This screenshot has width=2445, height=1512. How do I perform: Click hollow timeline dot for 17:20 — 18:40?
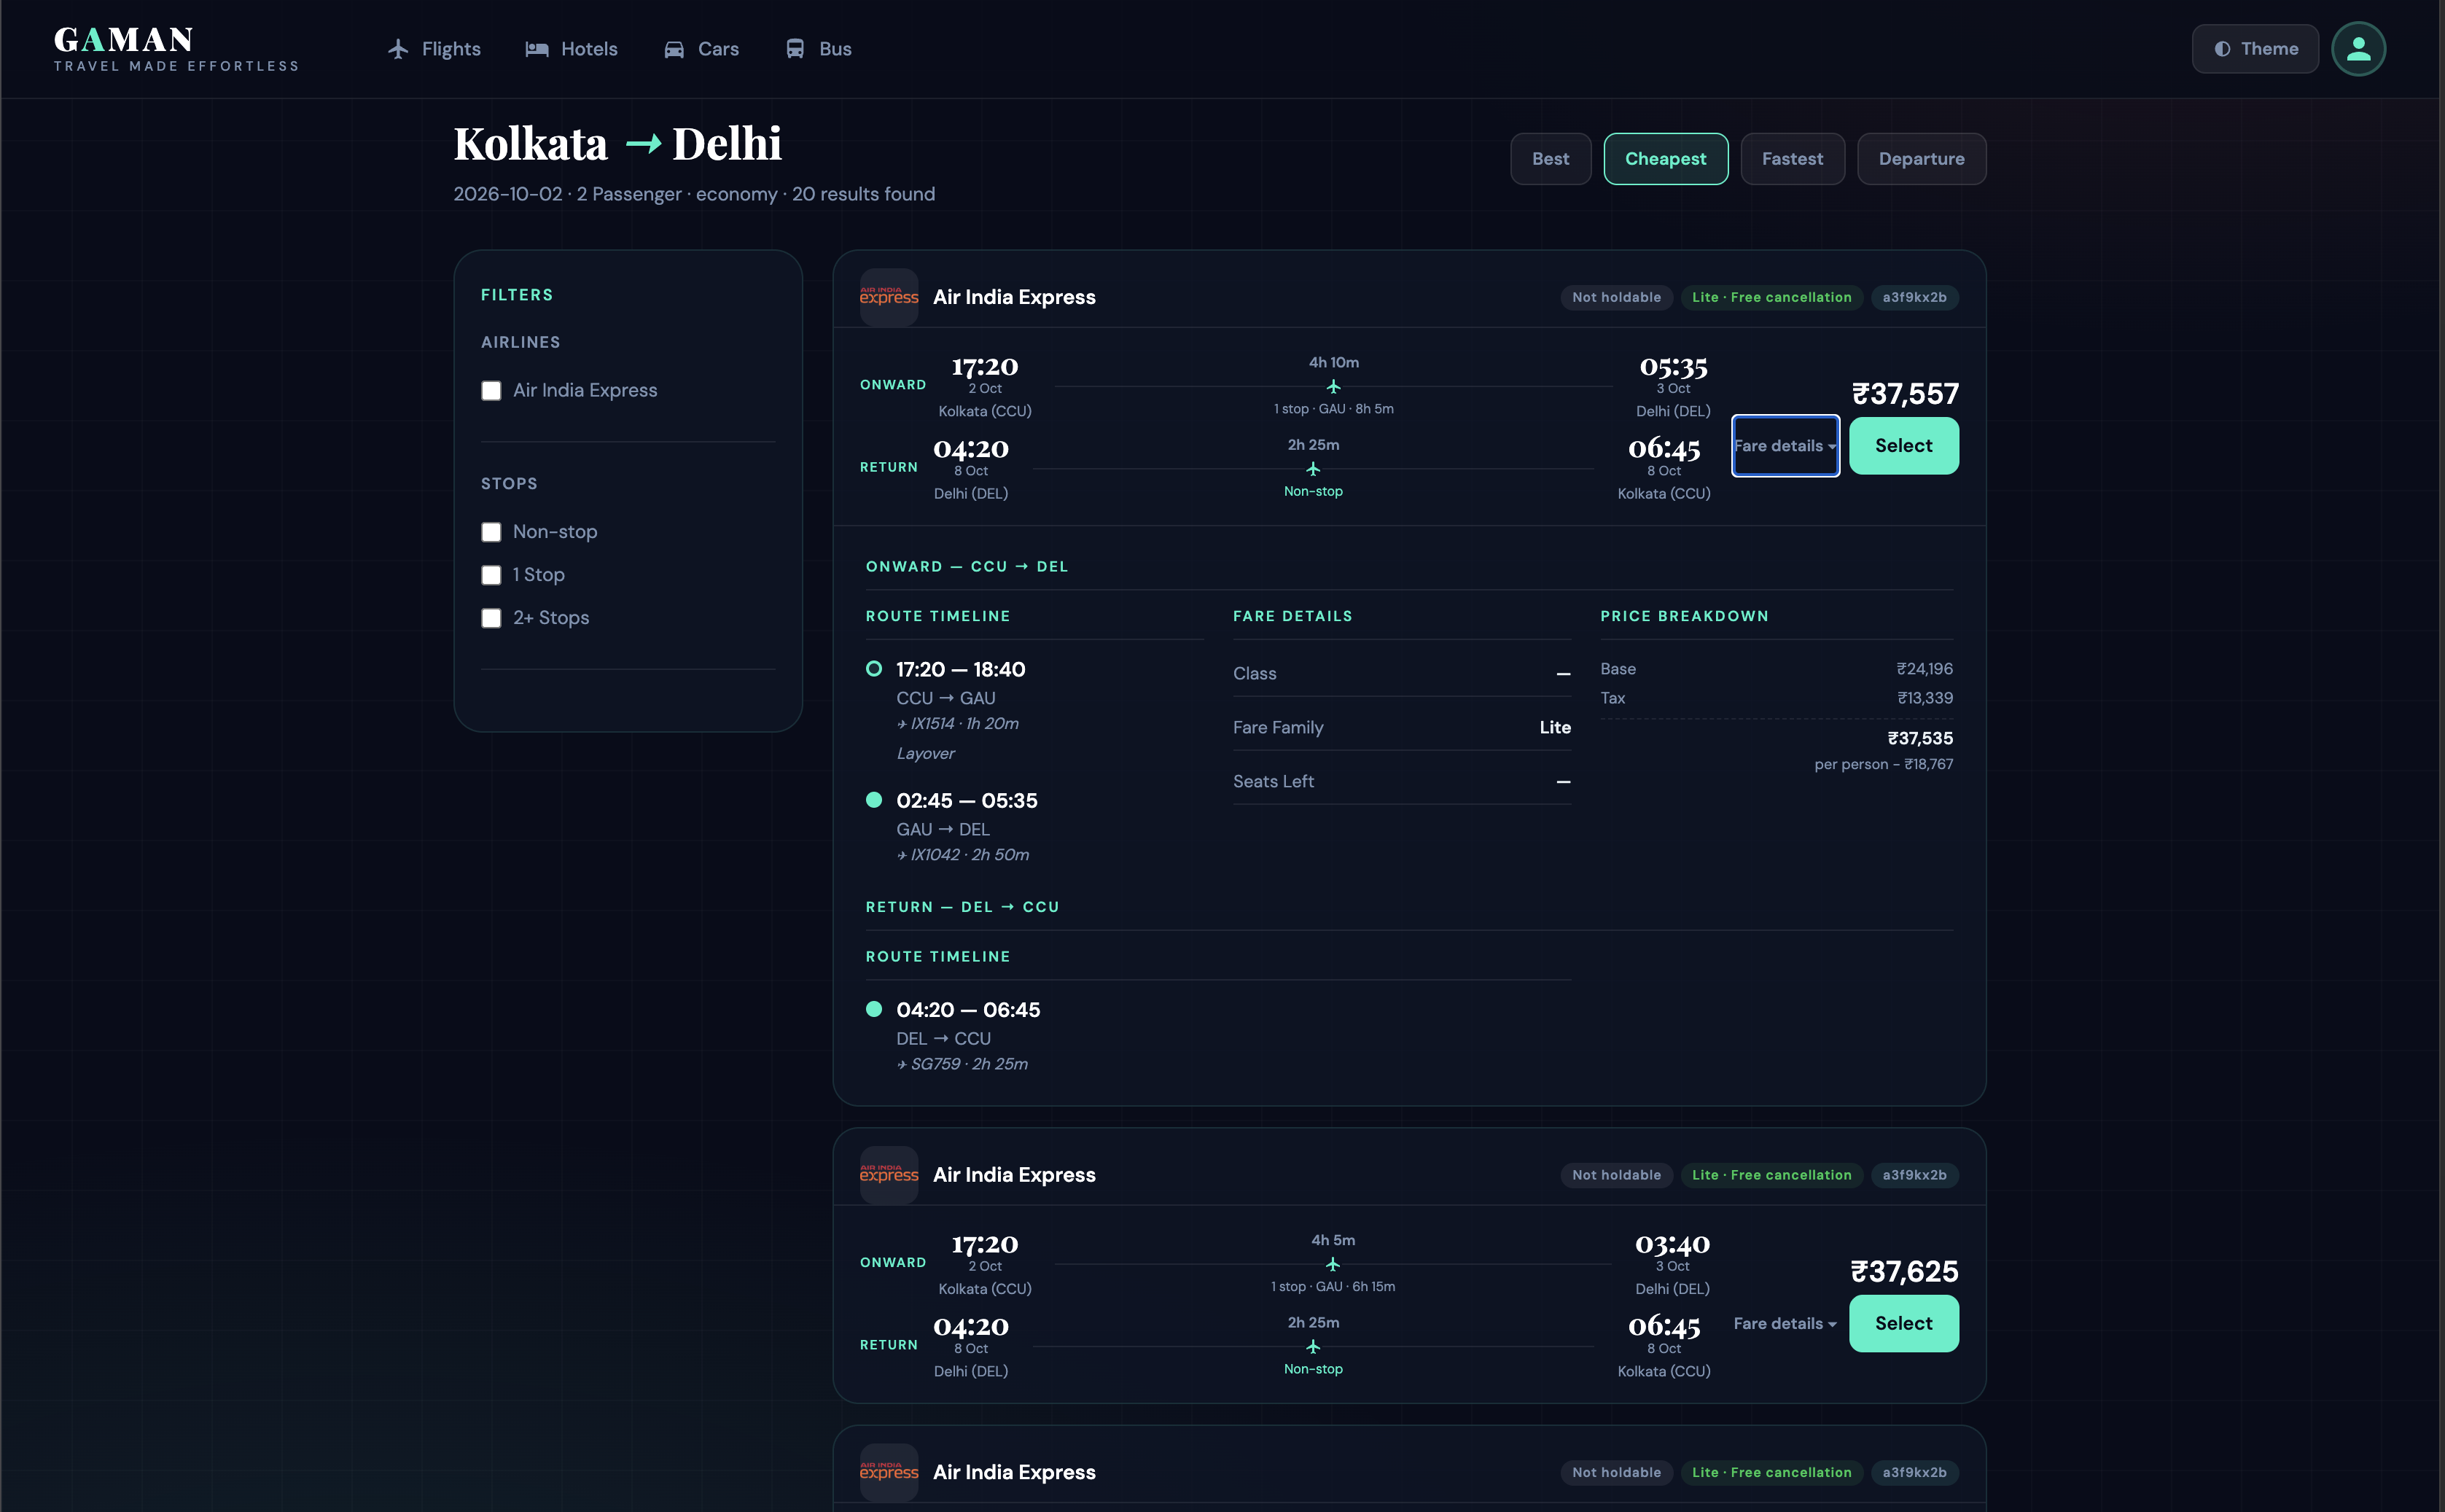point(874,668)
